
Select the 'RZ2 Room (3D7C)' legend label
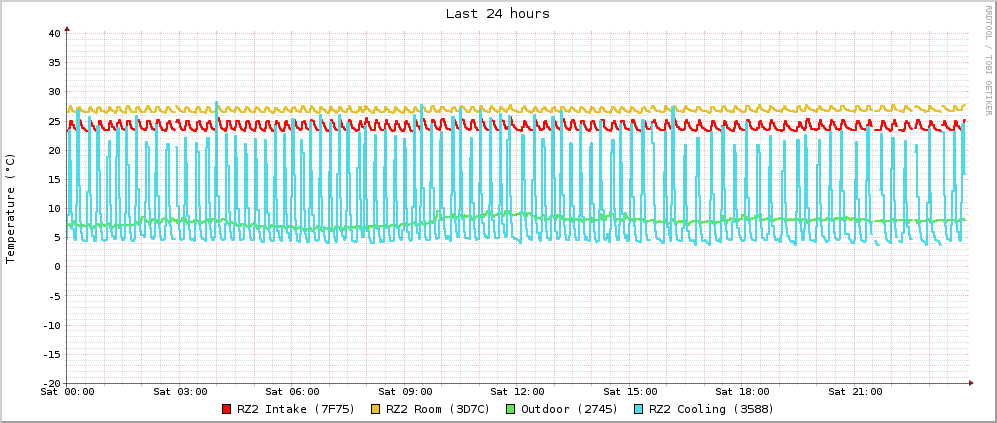pyautogui.click(x=438, y=409)
